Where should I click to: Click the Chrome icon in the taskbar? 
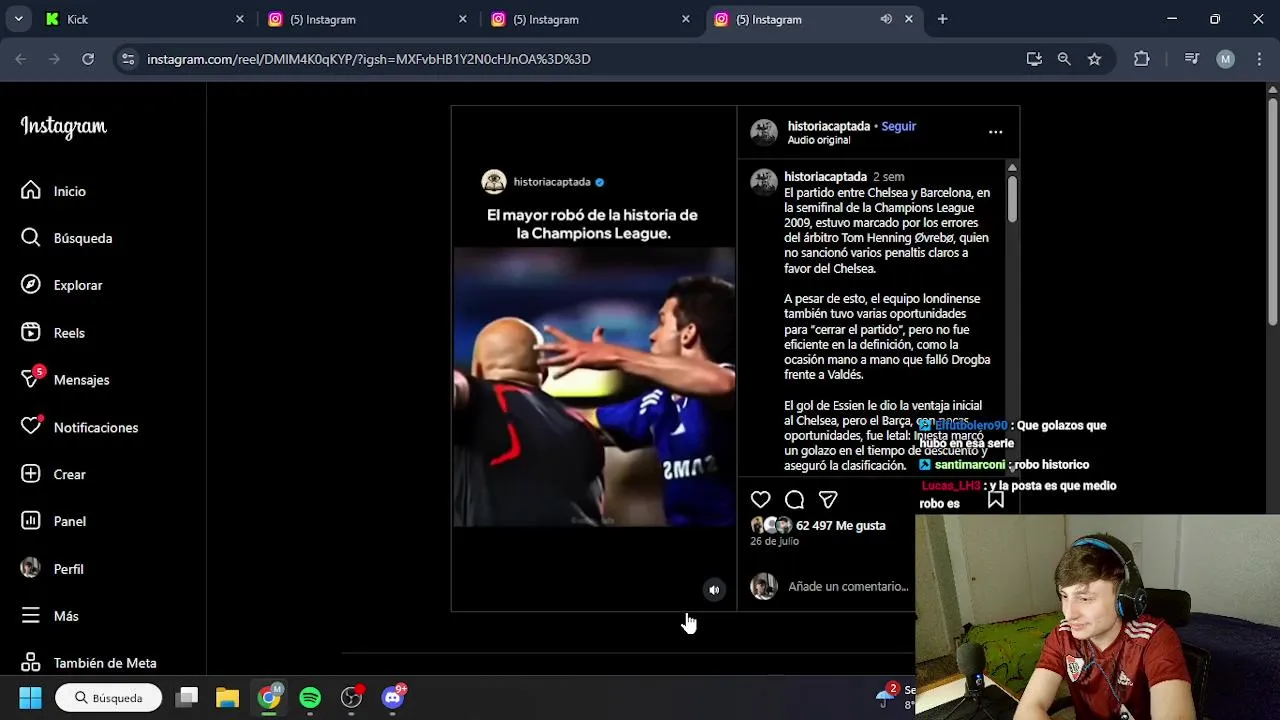(269, 698)
